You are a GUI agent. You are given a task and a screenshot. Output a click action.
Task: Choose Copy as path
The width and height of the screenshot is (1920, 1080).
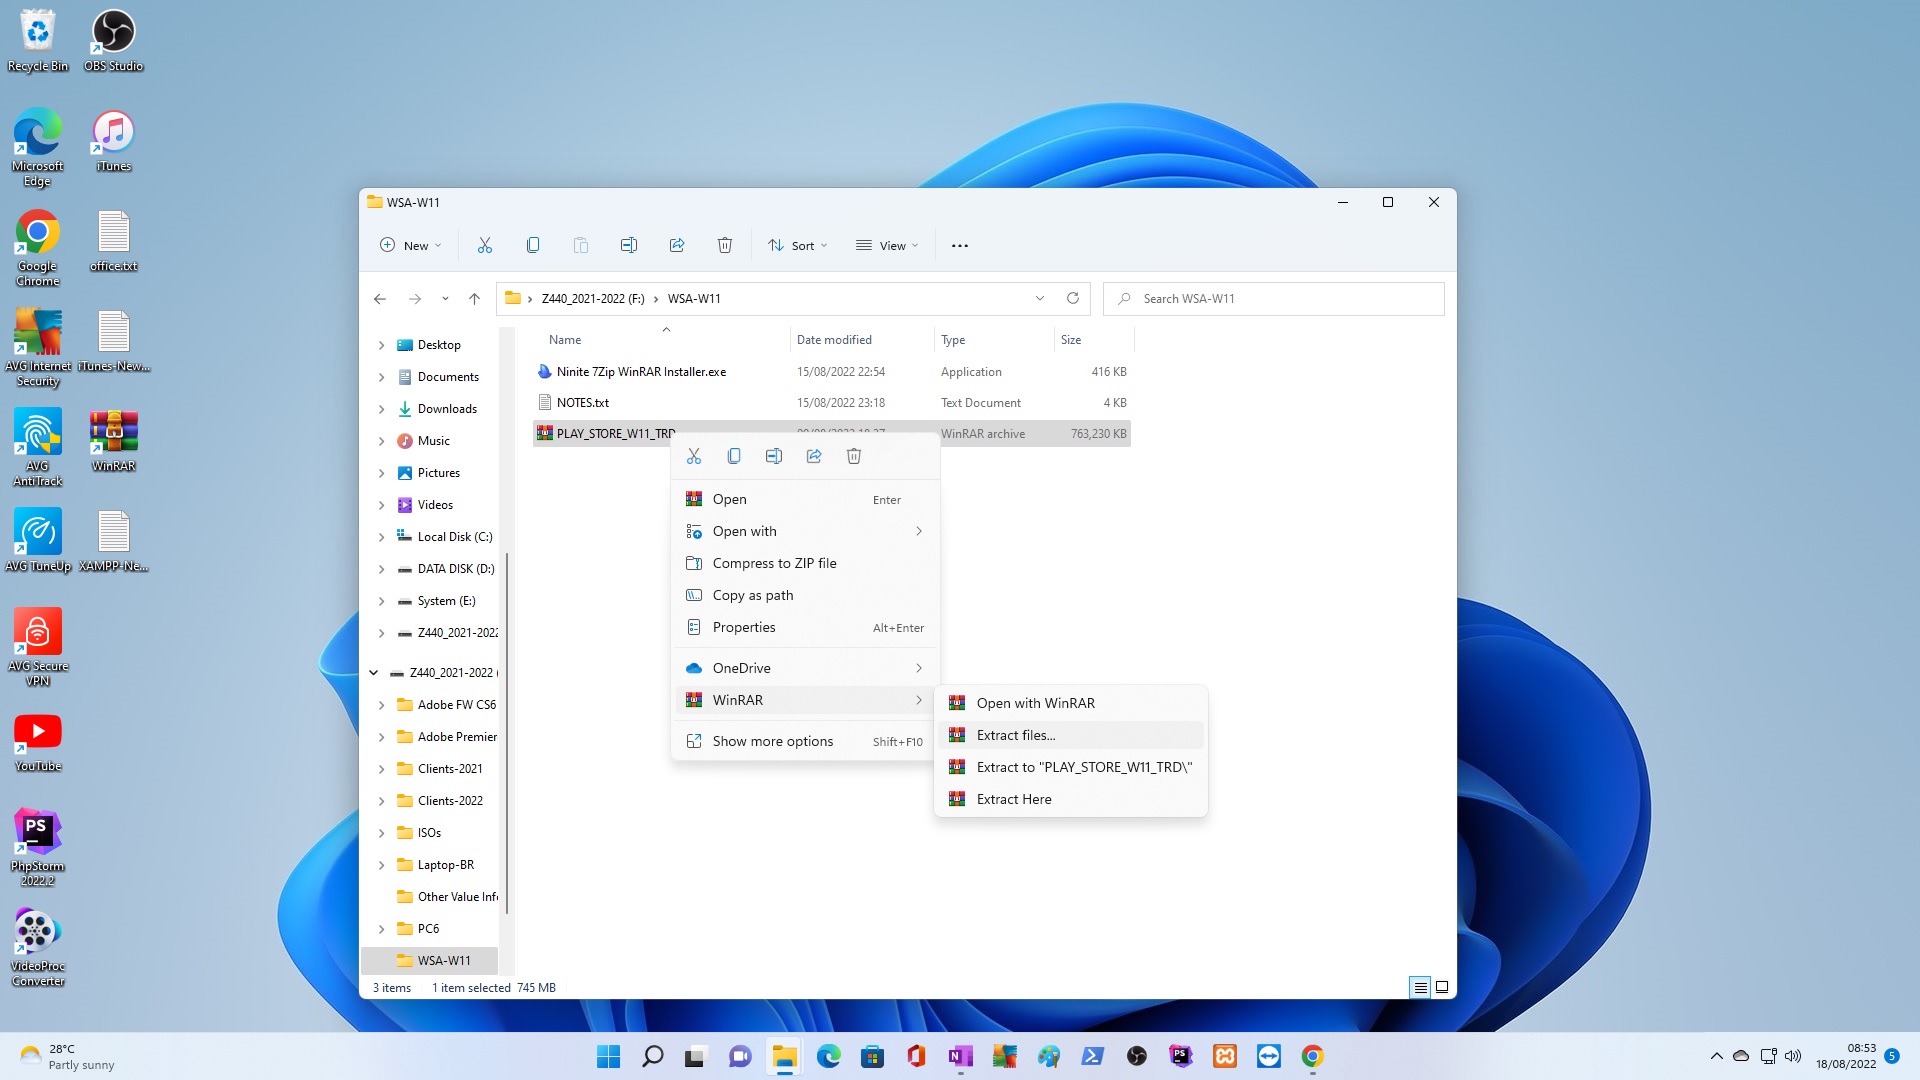pos(806,595)
